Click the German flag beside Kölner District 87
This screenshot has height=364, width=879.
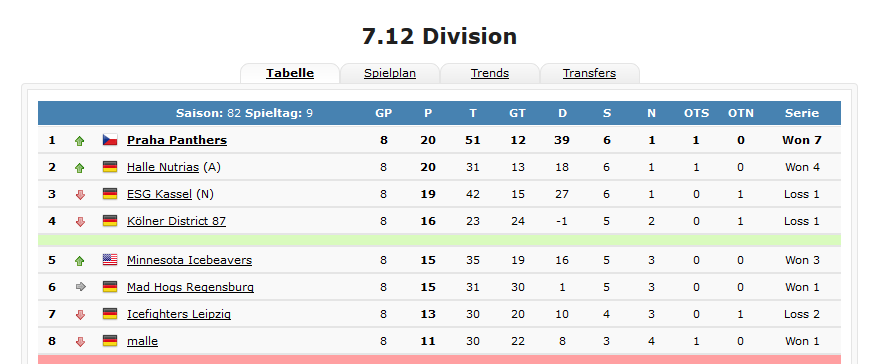[110, 221]
